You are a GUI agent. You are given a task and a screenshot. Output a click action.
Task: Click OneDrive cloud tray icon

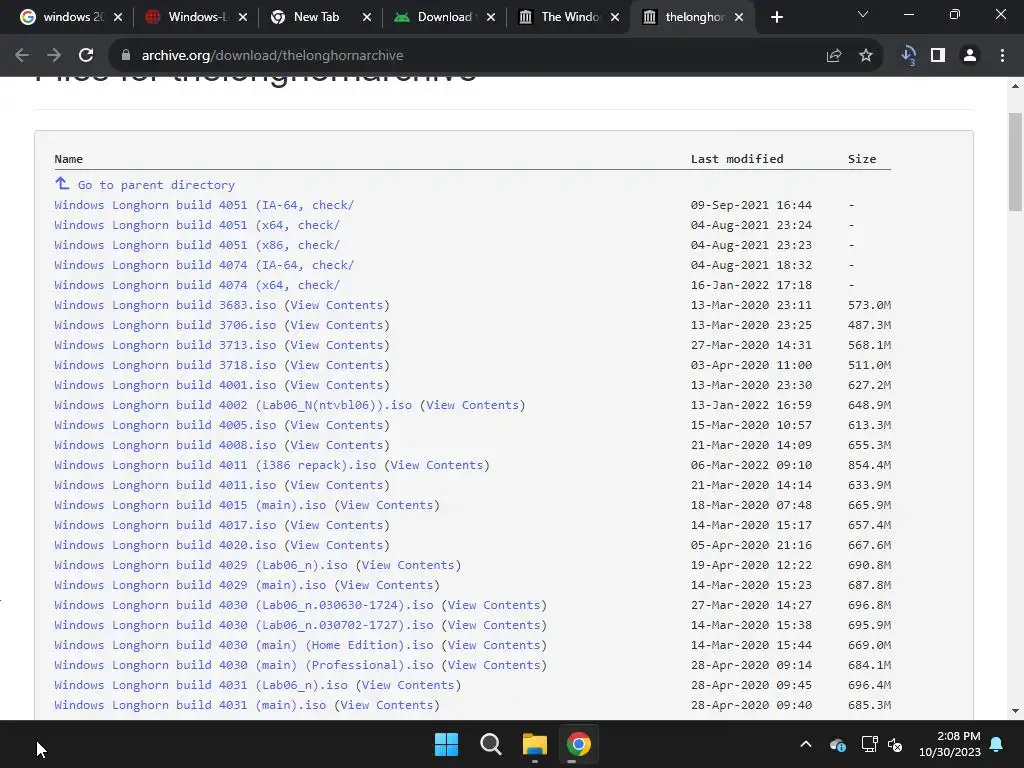(x=838, y=744)
